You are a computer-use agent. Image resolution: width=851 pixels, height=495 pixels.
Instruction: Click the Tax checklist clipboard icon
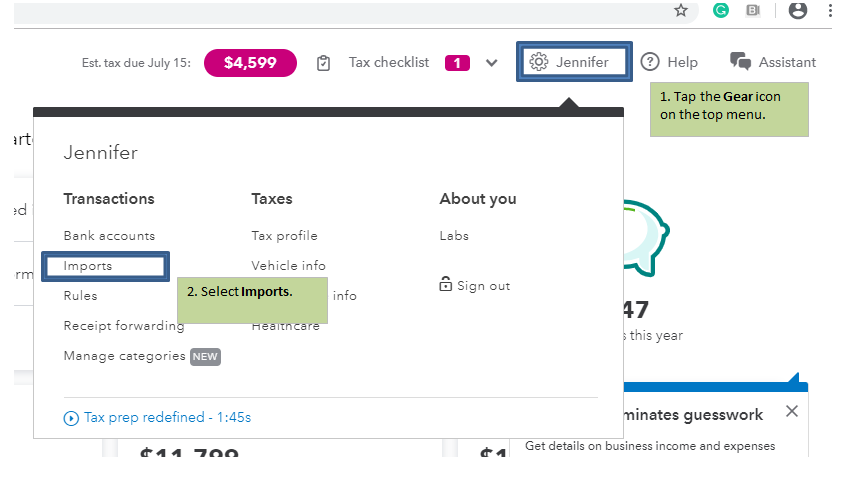pyautogui.click(x=323, y=63)
